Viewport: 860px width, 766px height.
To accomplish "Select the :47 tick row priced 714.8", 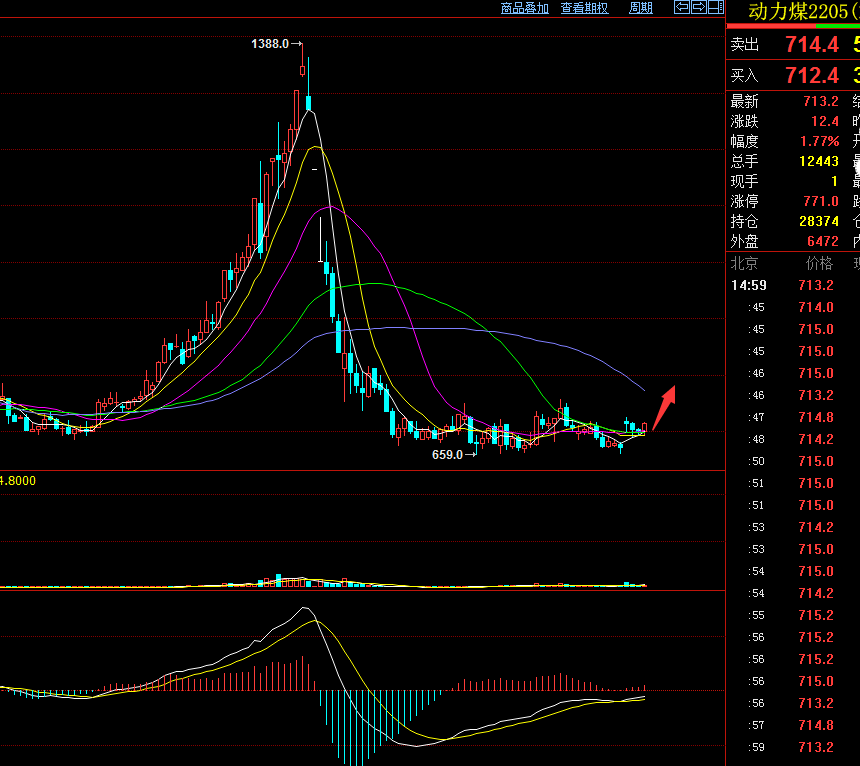I will [793, 417].
